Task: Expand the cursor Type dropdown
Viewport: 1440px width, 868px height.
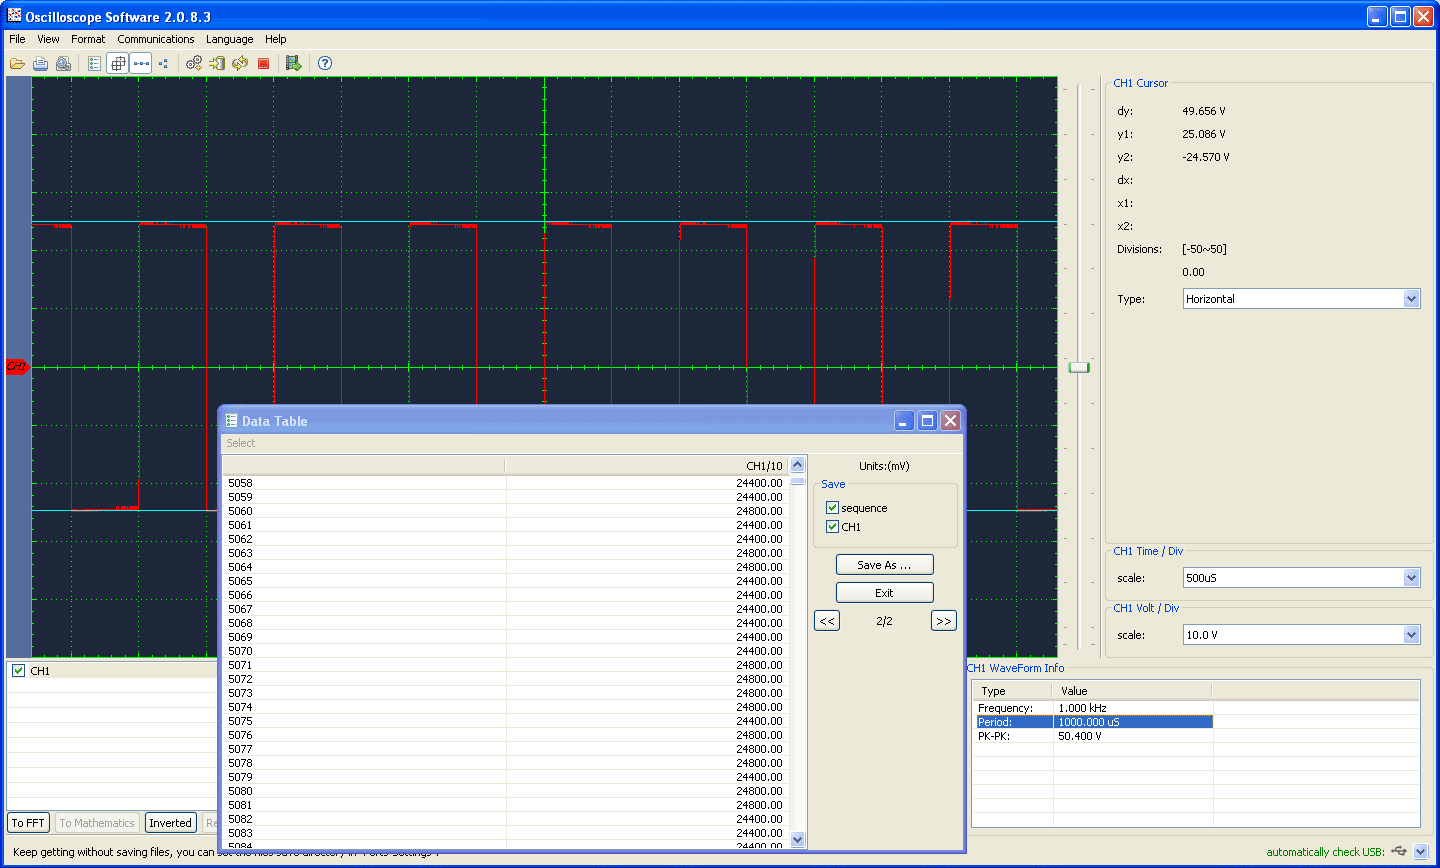Action: [x=1411, y=299]
